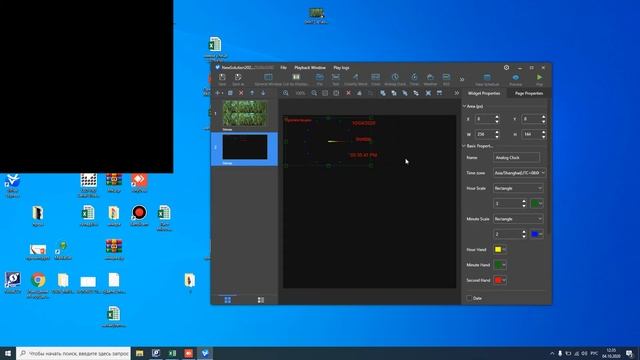Click the Name field containing Analog Clock

coord(516,158)
